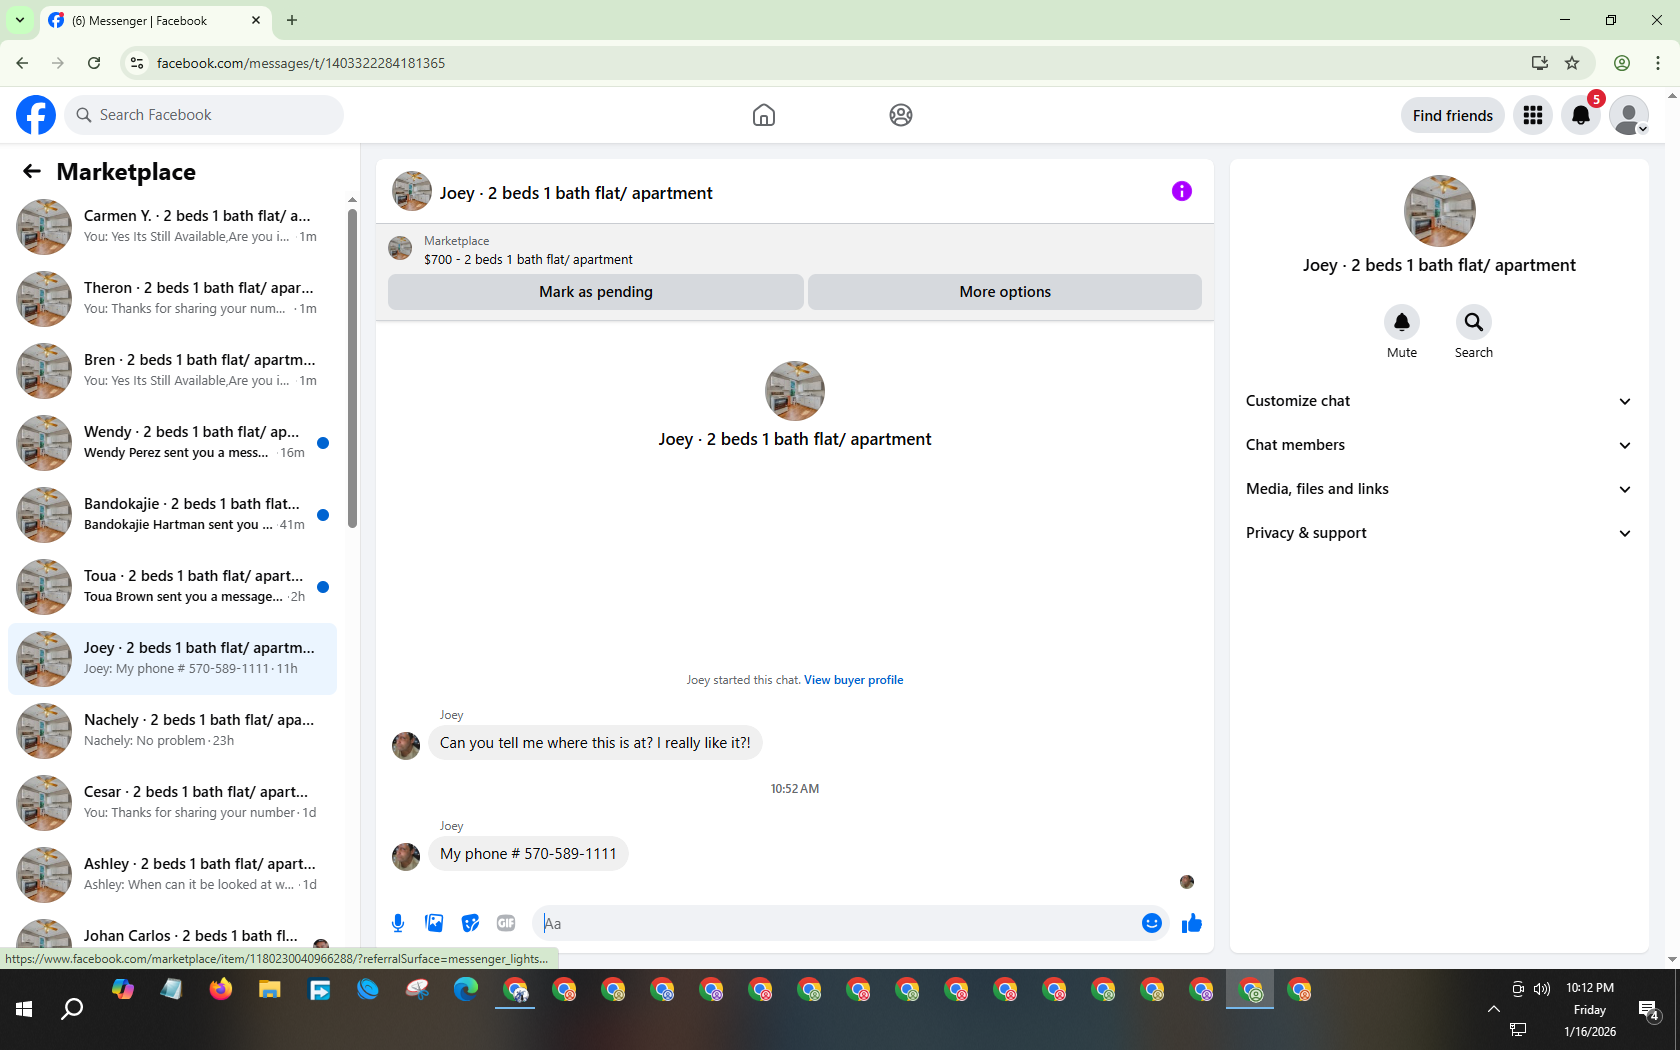The image size is (1680, 1050).
Task: Open View buyer profile link
Action: tap(853, 680)
